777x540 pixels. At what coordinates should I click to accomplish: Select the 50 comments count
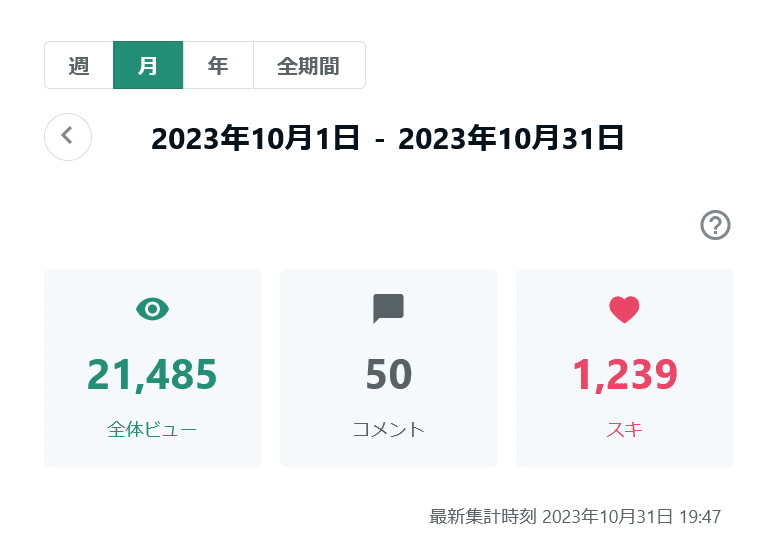(x=388, y=374)
